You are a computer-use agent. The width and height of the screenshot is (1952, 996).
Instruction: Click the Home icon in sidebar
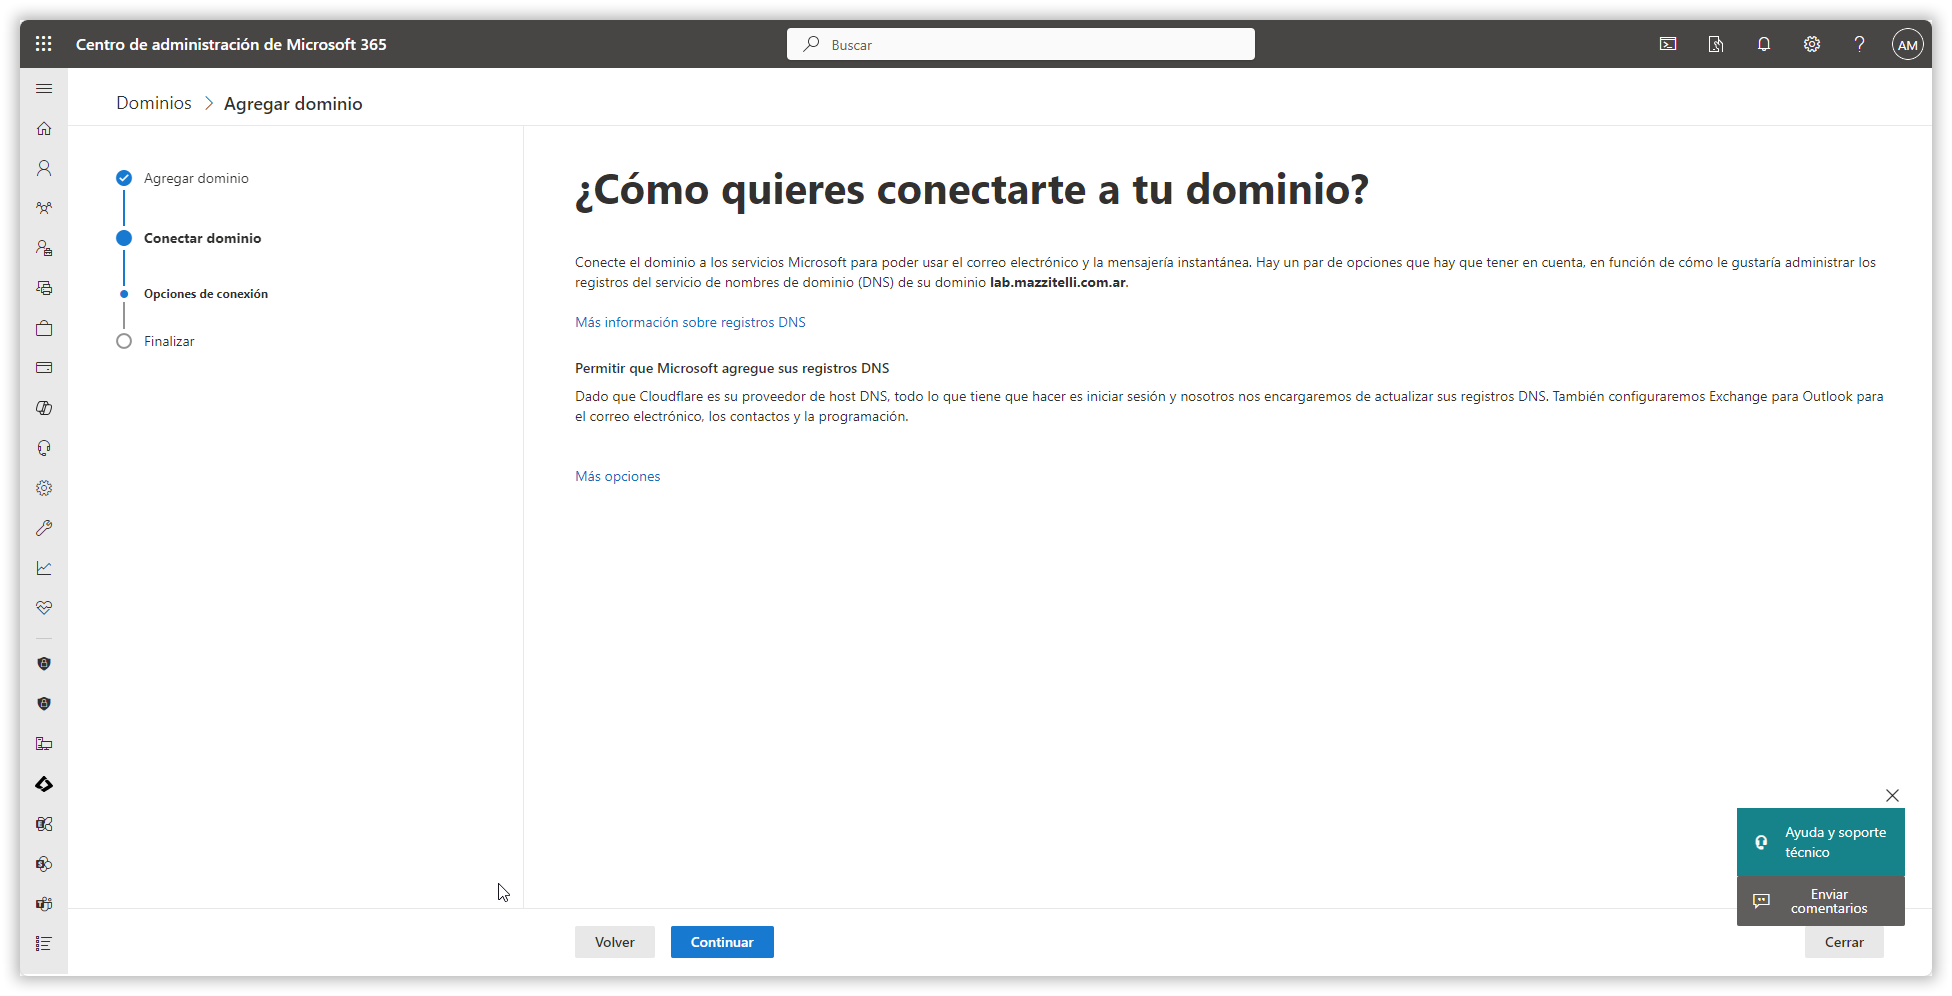(x=44, y=128)
